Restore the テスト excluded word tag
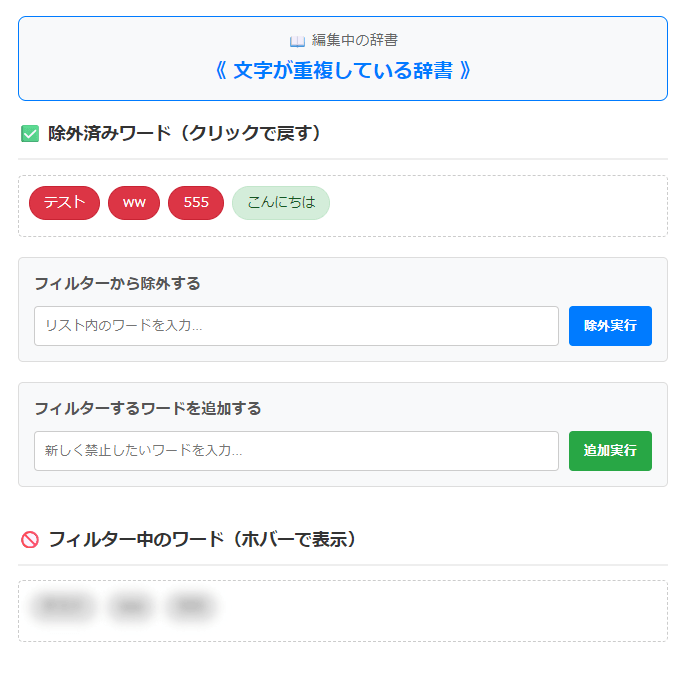686x680 pixels. [64, 202]
